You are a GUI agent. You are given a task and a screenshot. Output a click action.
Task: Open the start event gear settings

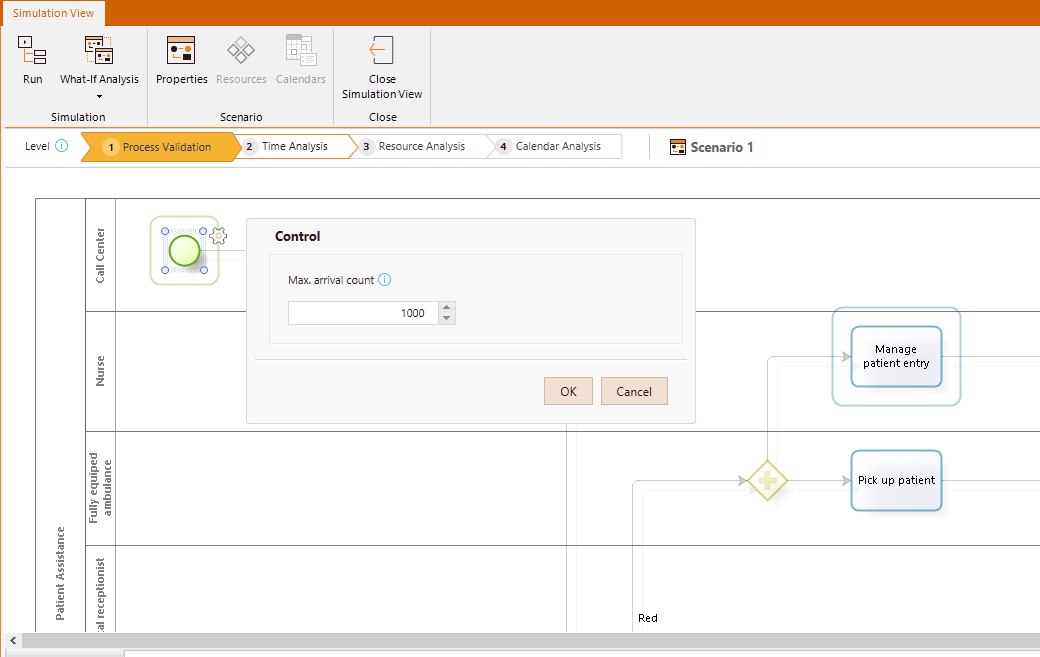click(x=218, y=235)
